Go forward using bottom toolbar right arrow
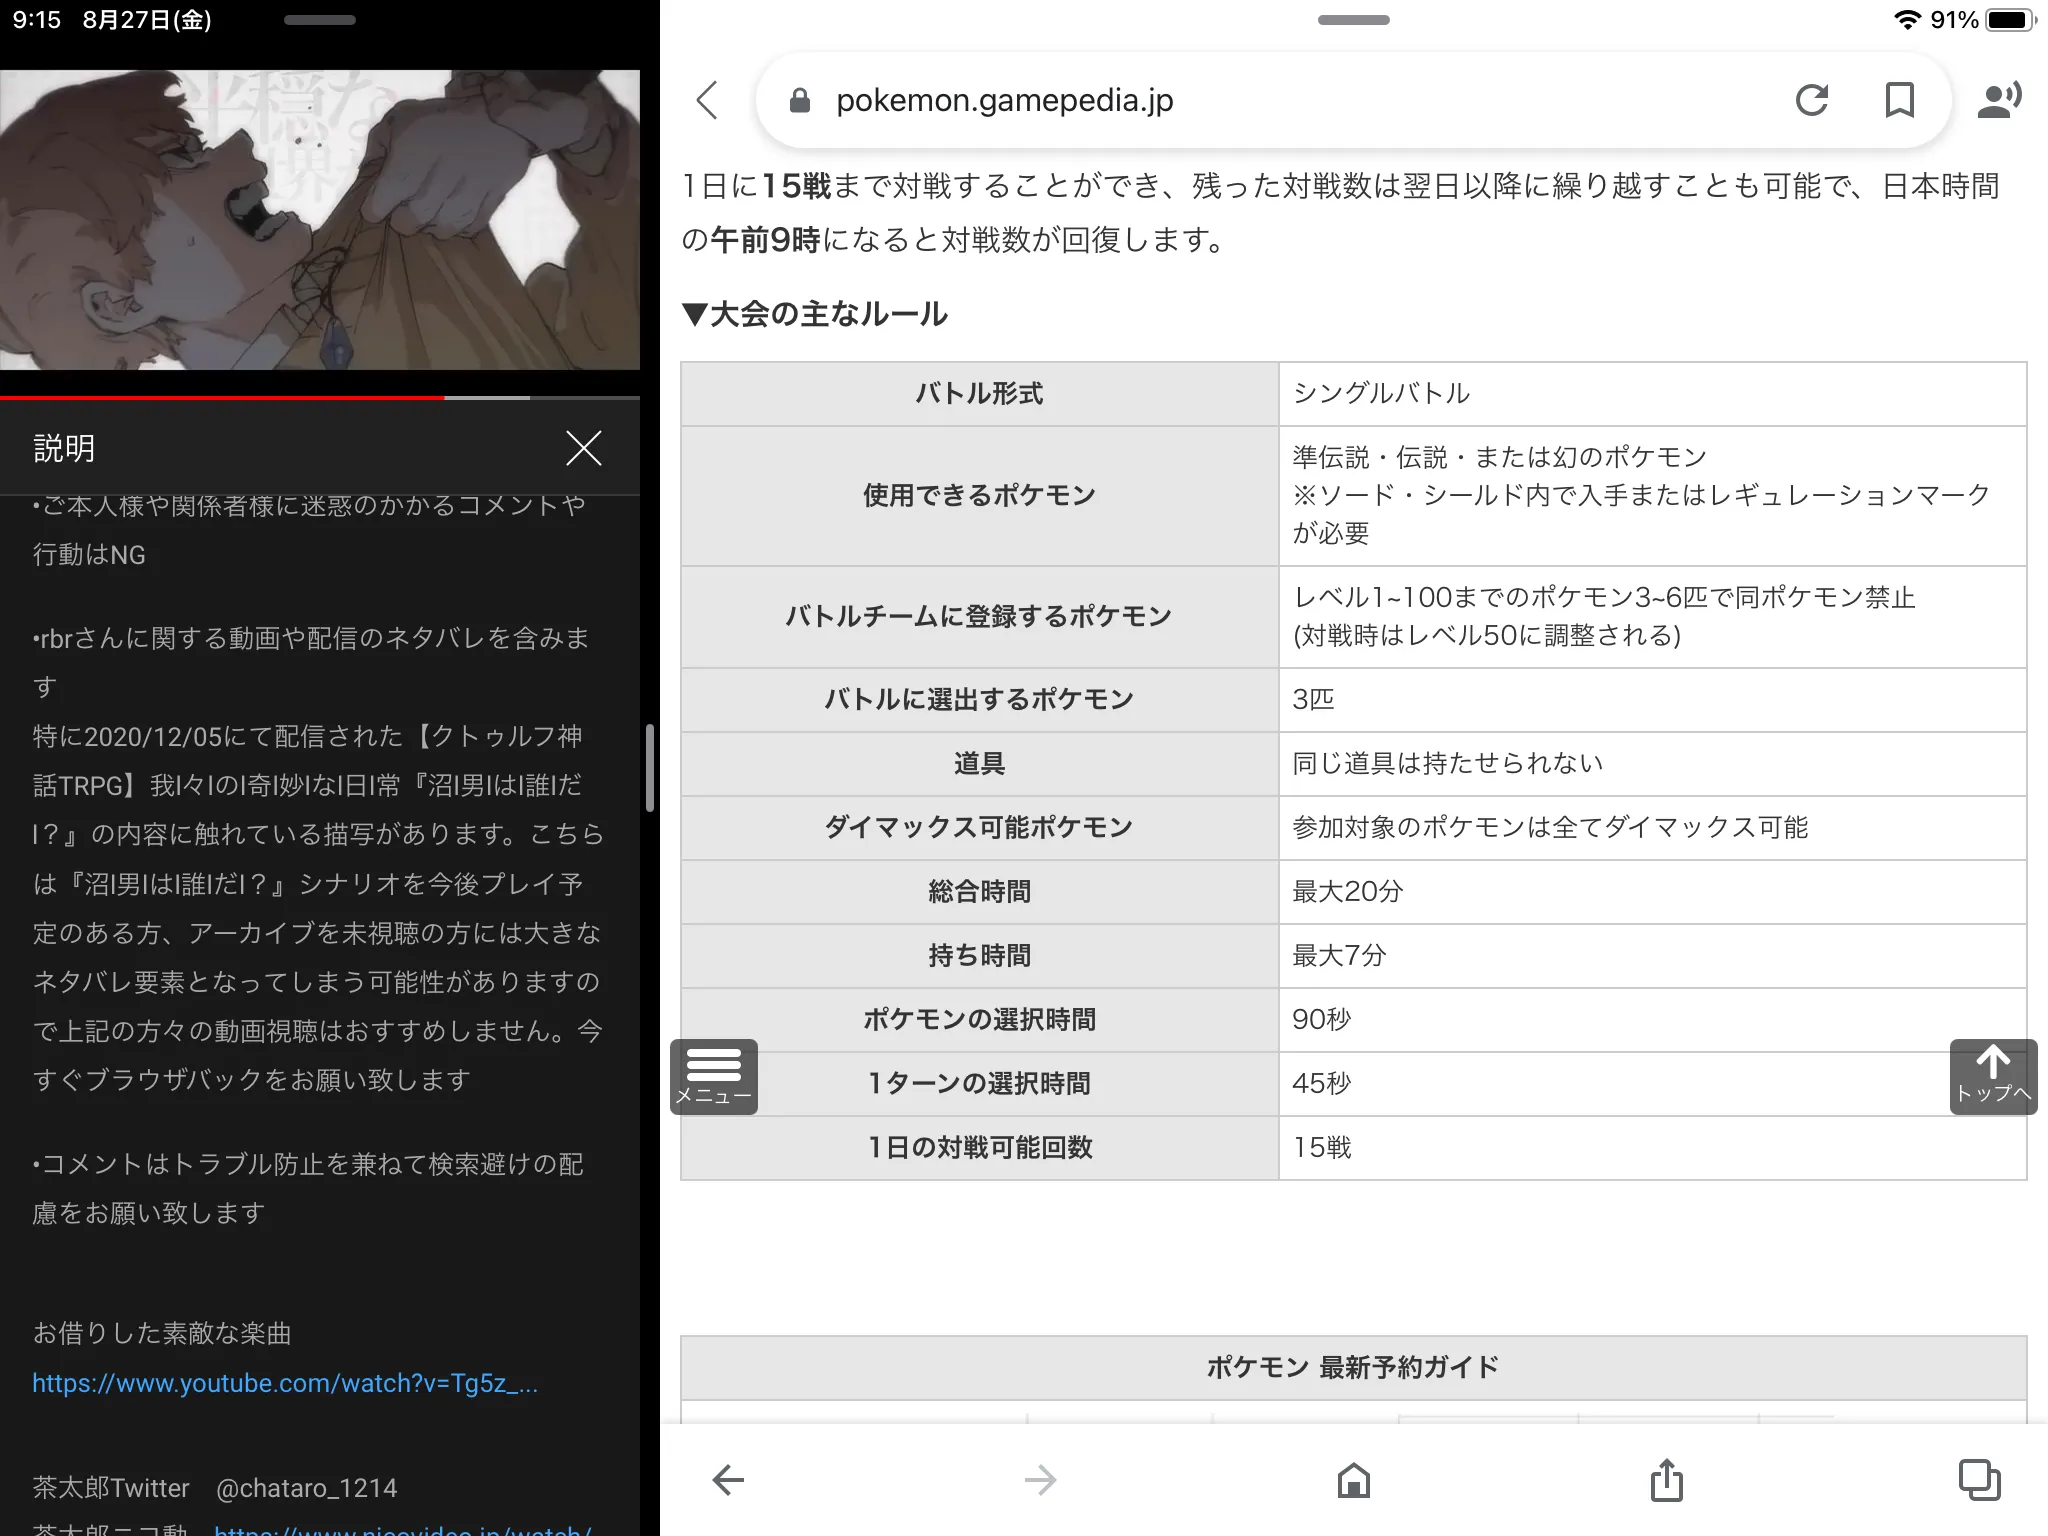This screenshot has width=2048, height=1536. pyautogui.click(x=1040, y=1480)
